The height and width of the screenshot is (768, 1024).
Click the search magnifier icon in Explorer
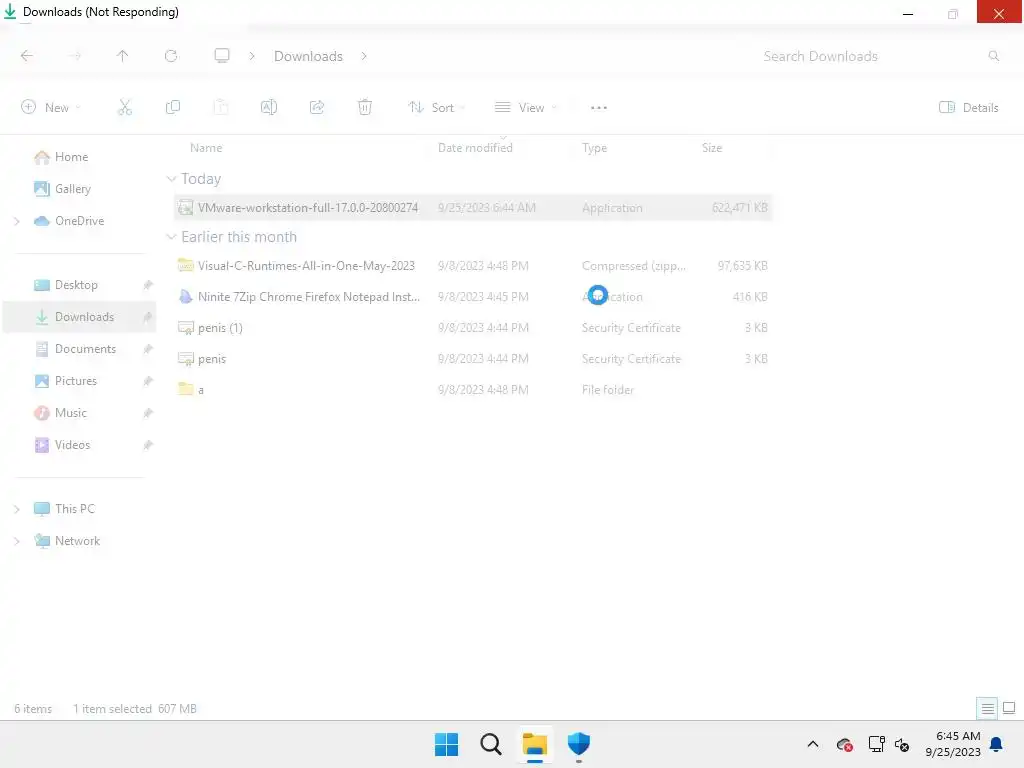click(993, 56)
